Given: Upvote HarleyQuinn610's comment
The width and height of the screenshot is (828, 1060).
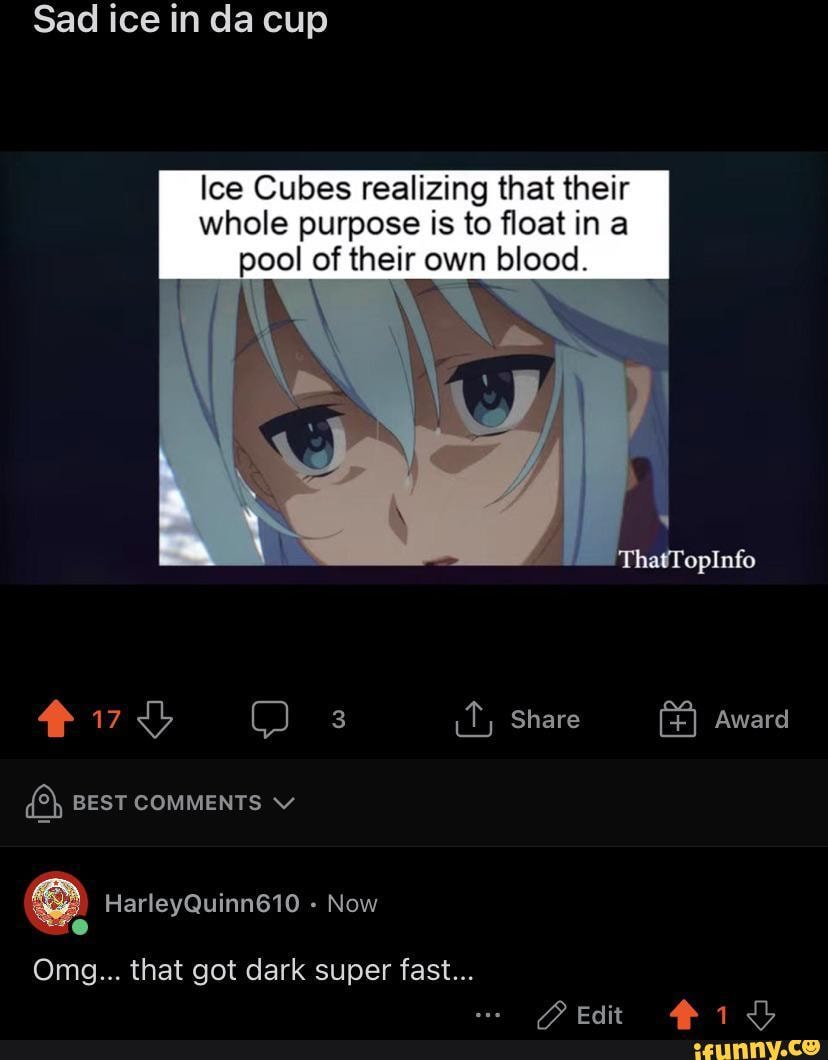Looking at the screenshot, I should (684, 1015).
